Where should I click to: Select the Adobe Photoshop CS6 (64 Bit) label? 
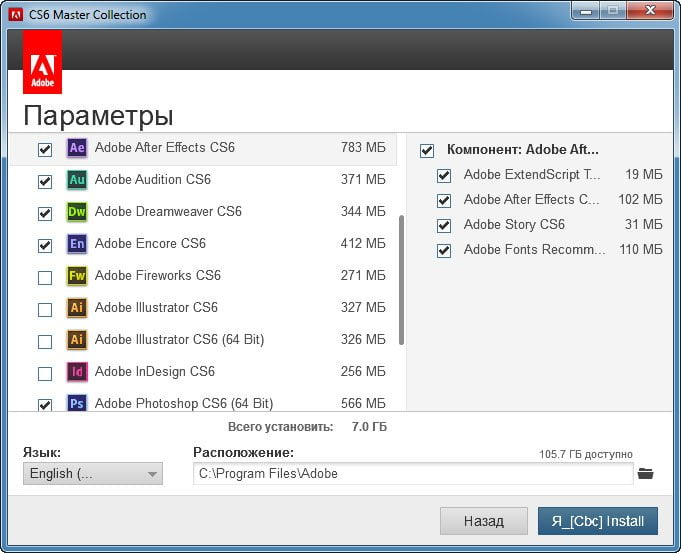coord(184,404)
